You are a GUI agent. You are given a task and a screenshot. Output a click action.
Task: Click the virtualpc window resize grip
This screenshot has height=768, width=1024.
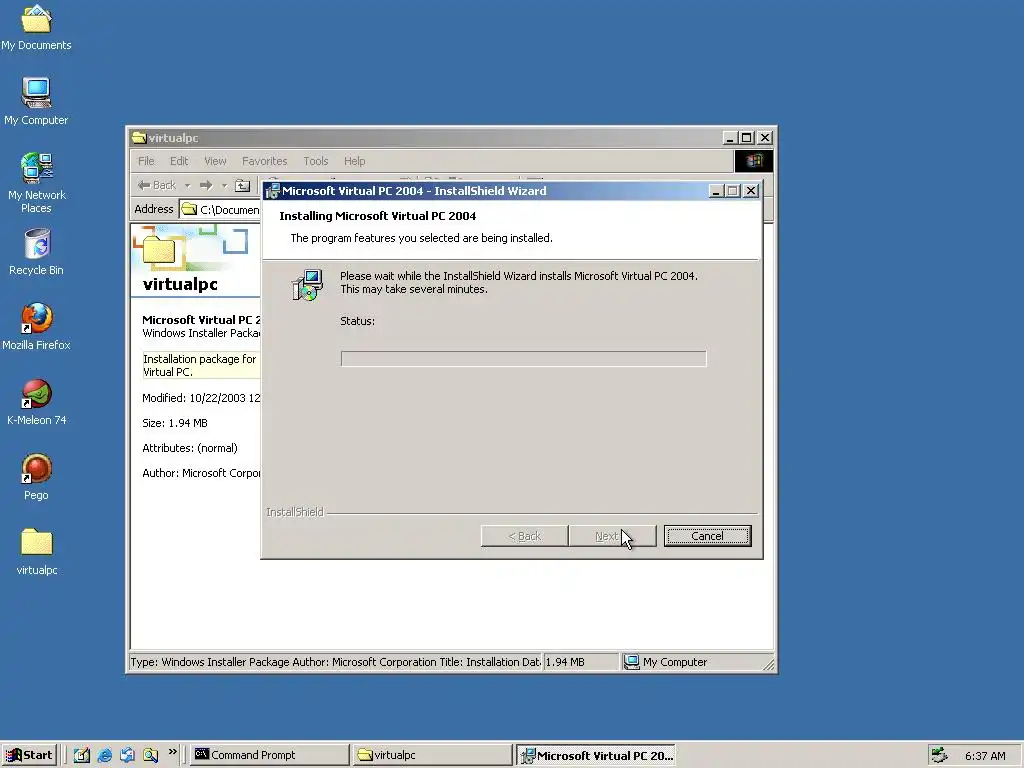(768, 664)
